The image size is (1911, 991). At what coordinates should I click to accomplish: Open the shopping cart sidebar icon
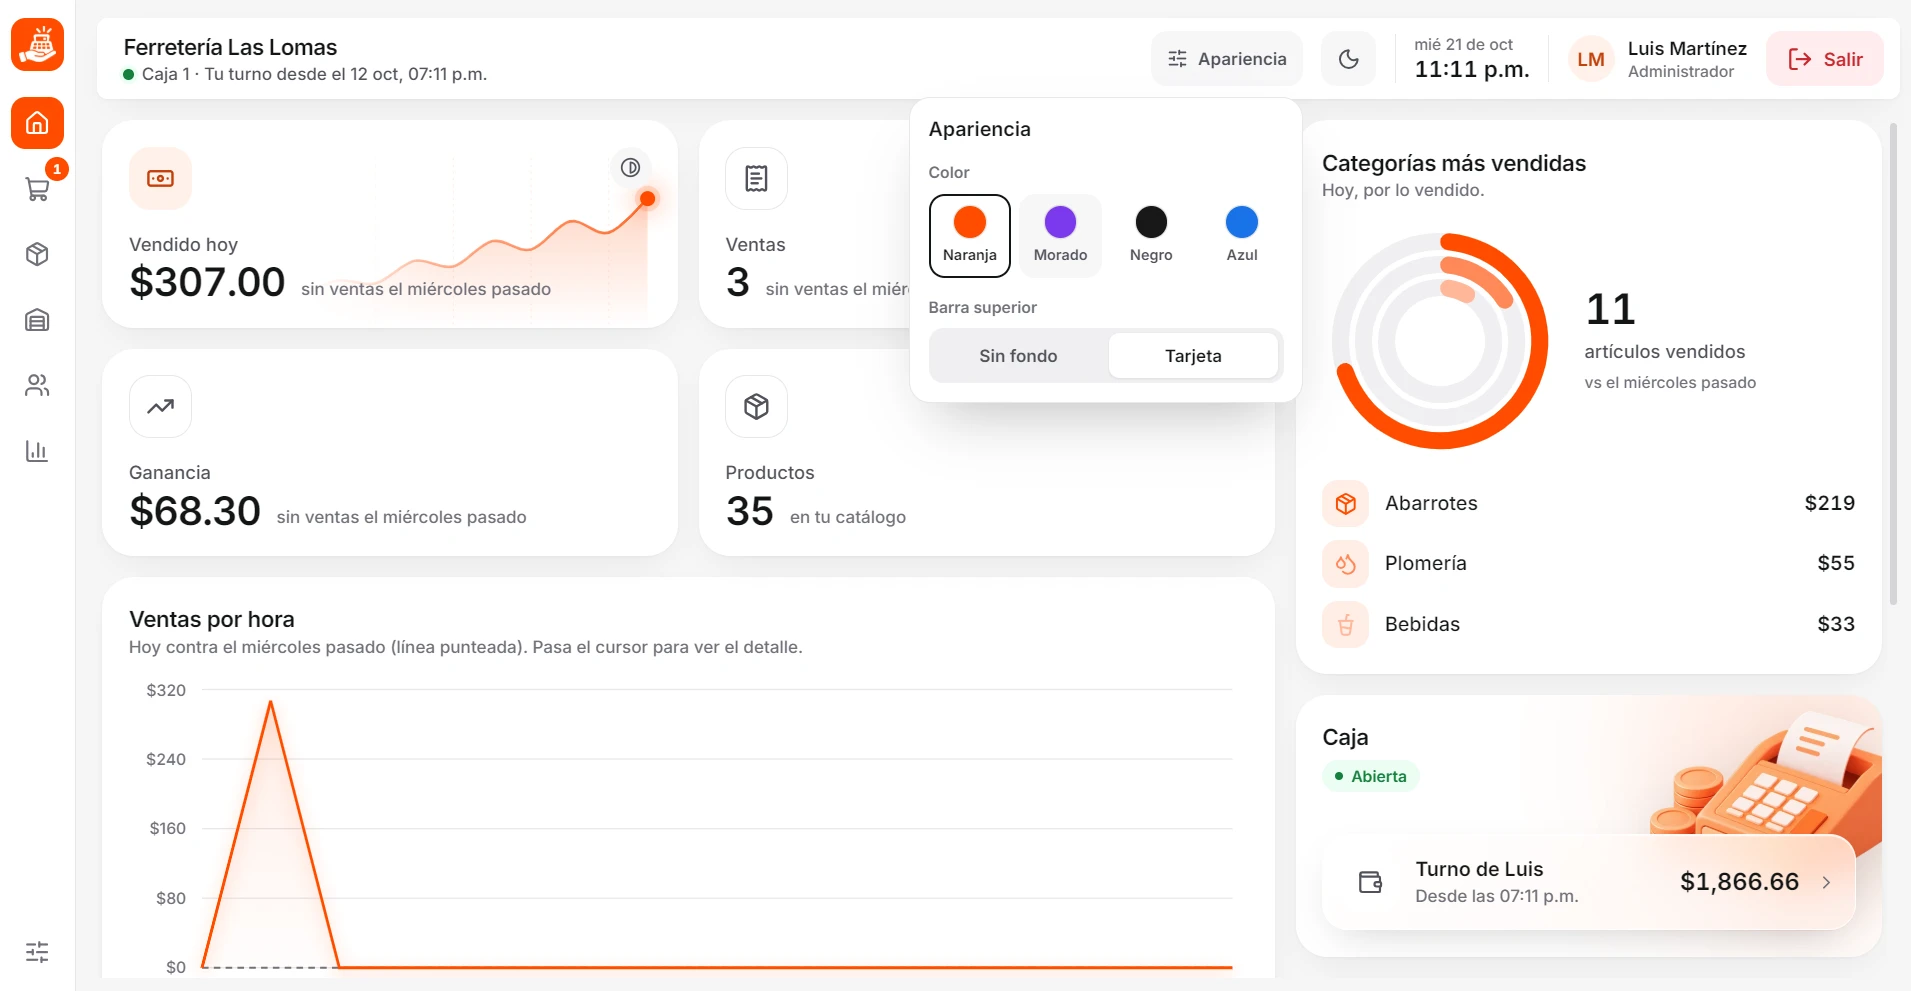point(37,189)
